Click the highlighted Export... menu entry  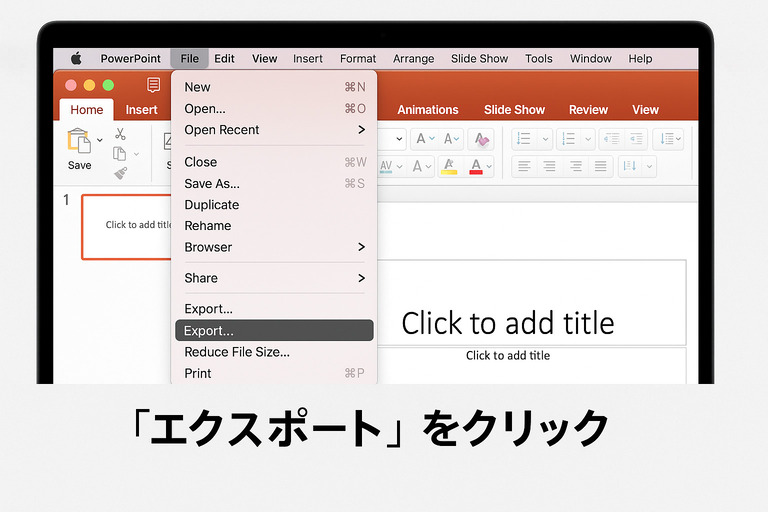[x=274, y=331]
